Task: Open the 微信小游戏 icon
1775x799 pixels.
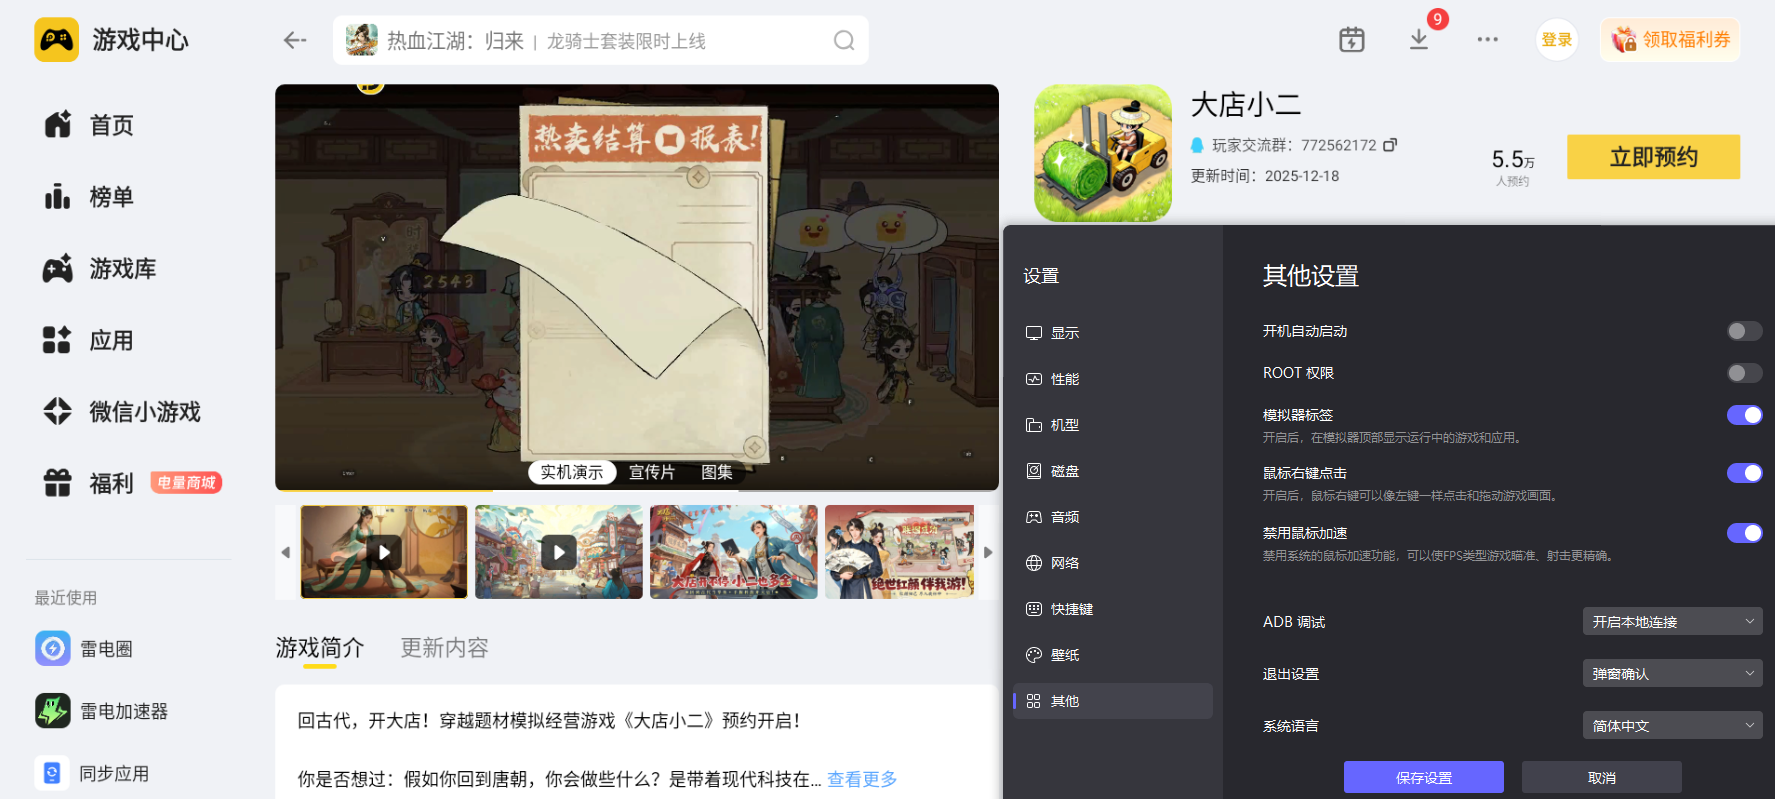Action: point(58,412)
